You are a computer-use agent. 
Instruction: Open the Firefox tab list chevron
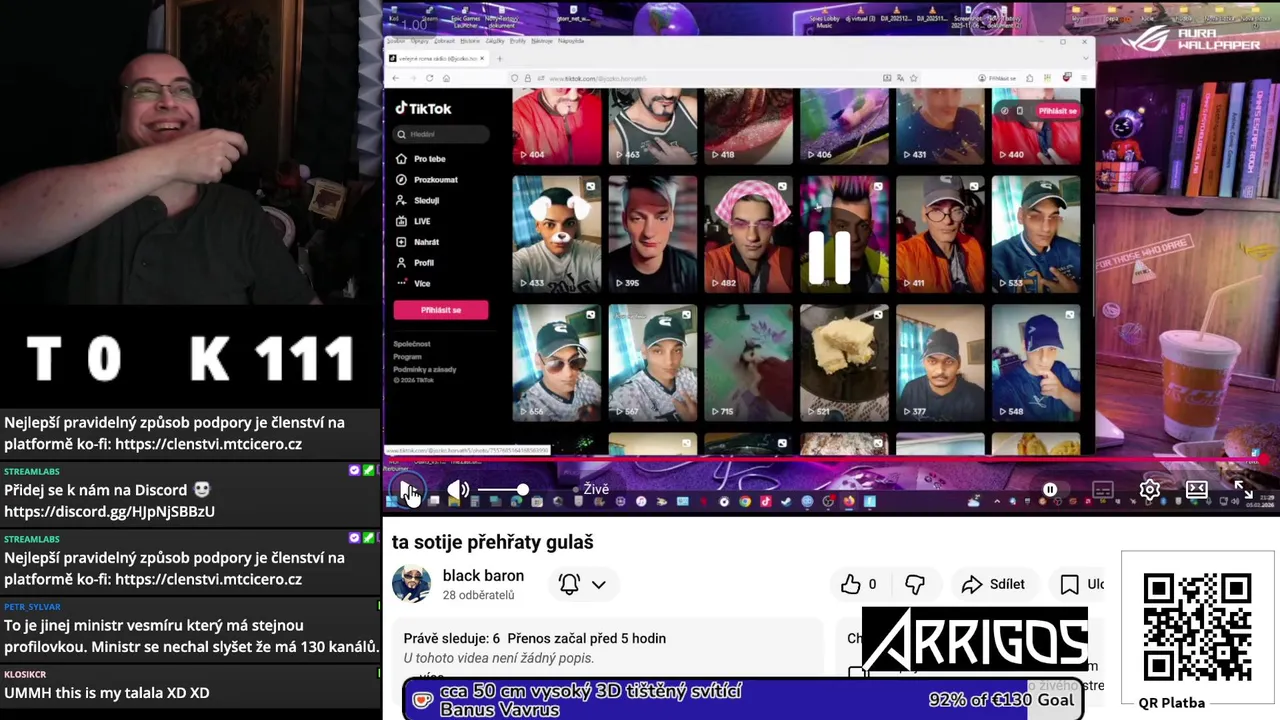1085,58
